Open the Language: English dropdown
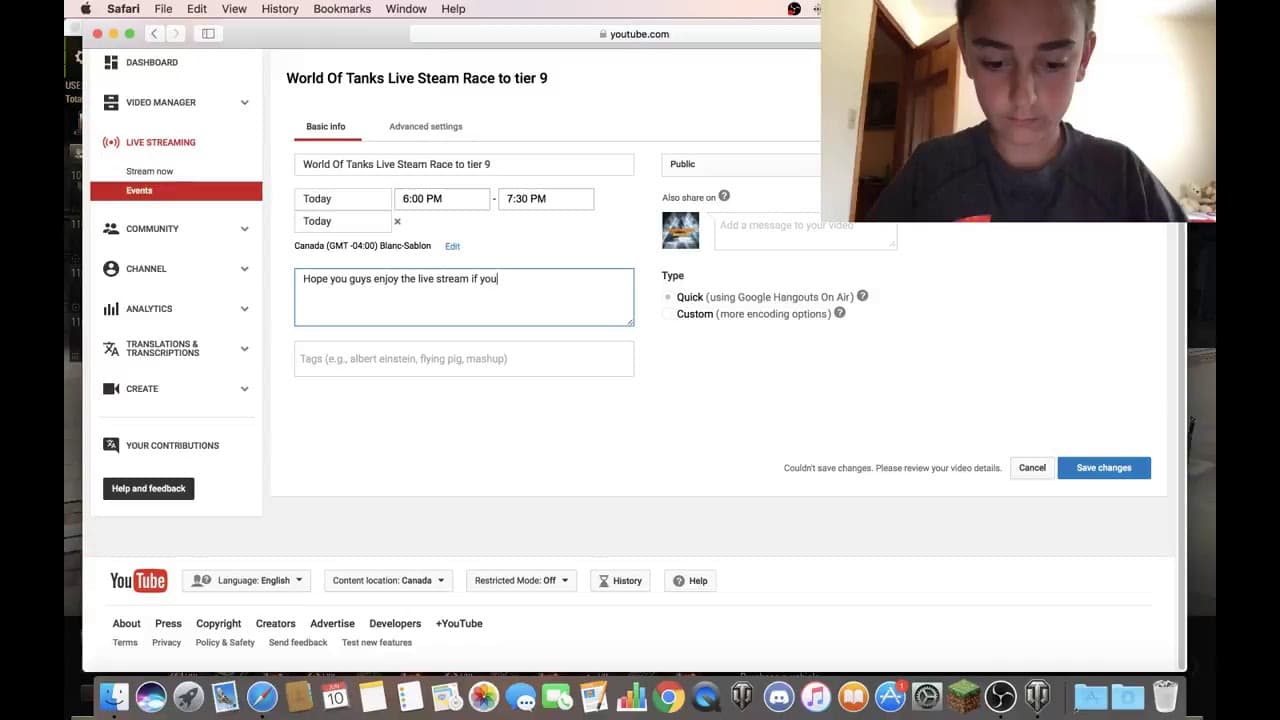Screen dimensions: 1280x720 pos(247,580)
